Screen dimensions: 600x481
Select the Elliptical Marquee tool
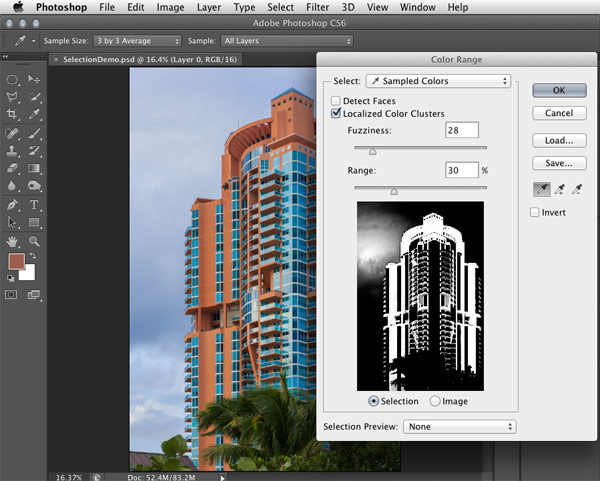click(x=12, y=79)
